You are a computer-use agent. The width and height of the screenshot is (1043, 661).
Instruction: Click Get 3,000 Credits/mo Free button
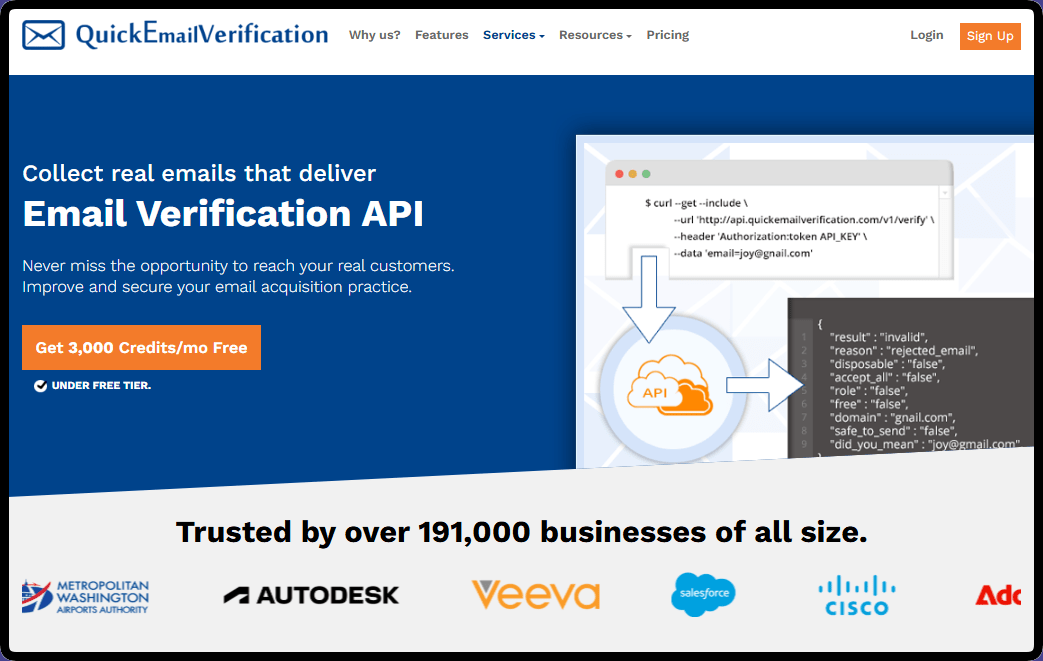coord(141,348)
